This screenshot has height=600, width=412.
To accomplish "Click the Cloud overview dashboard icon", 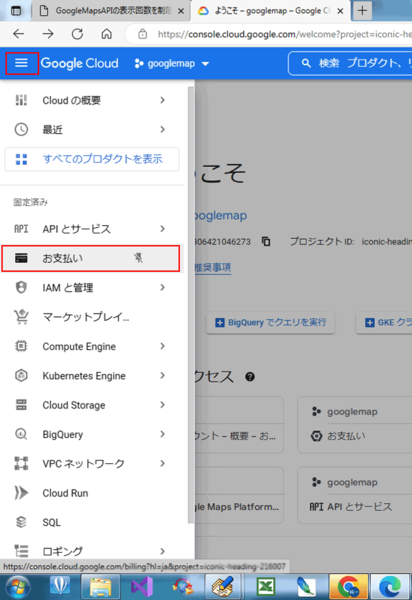I will point(21,100).
